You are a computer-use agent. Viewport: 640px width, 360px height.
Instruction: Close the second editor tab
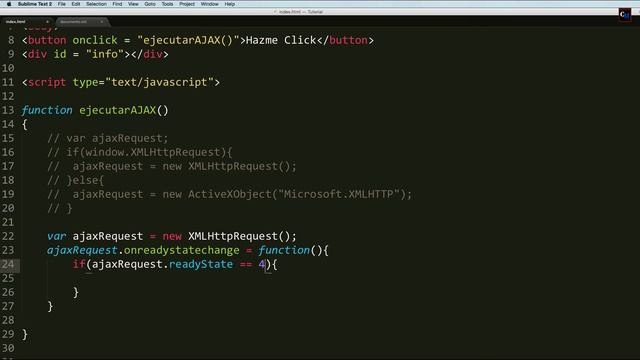102,22
